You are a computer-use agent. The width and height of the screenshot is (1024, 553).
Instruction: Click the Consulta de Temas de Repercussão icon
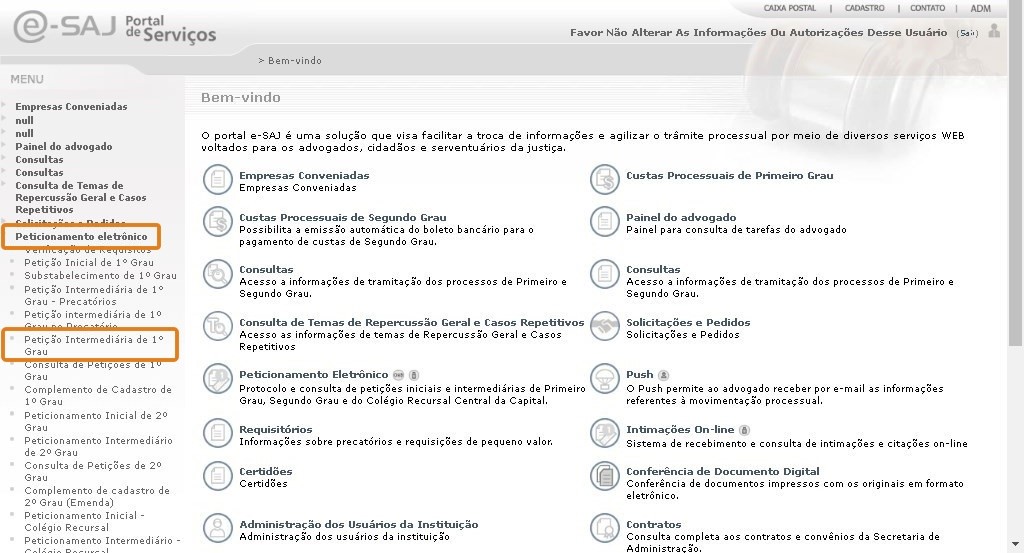217,326
